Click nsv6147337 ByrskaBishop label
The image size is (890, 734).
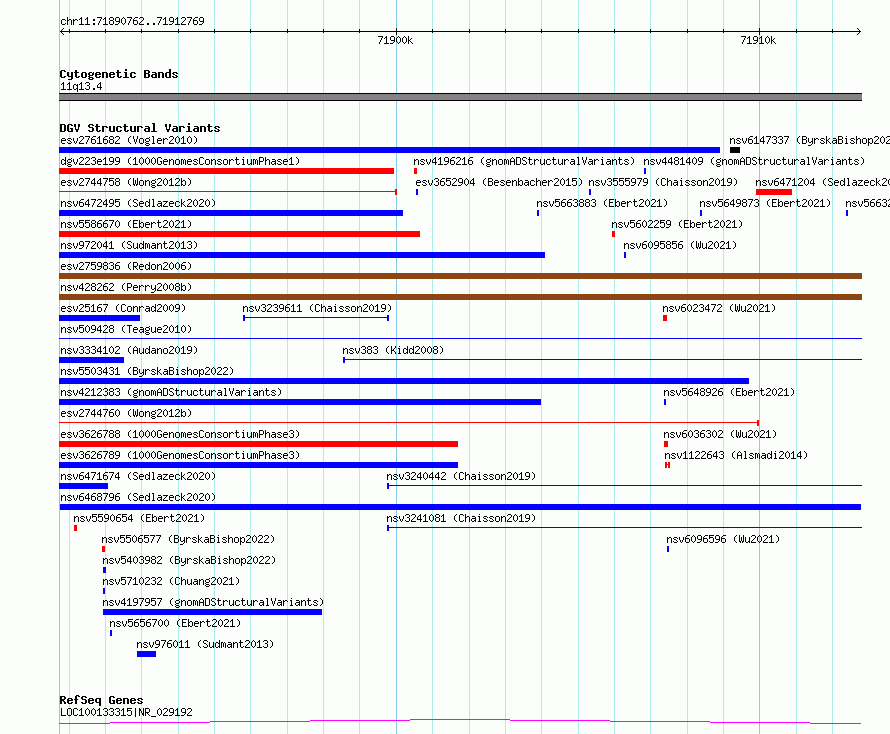pos(809,140)
